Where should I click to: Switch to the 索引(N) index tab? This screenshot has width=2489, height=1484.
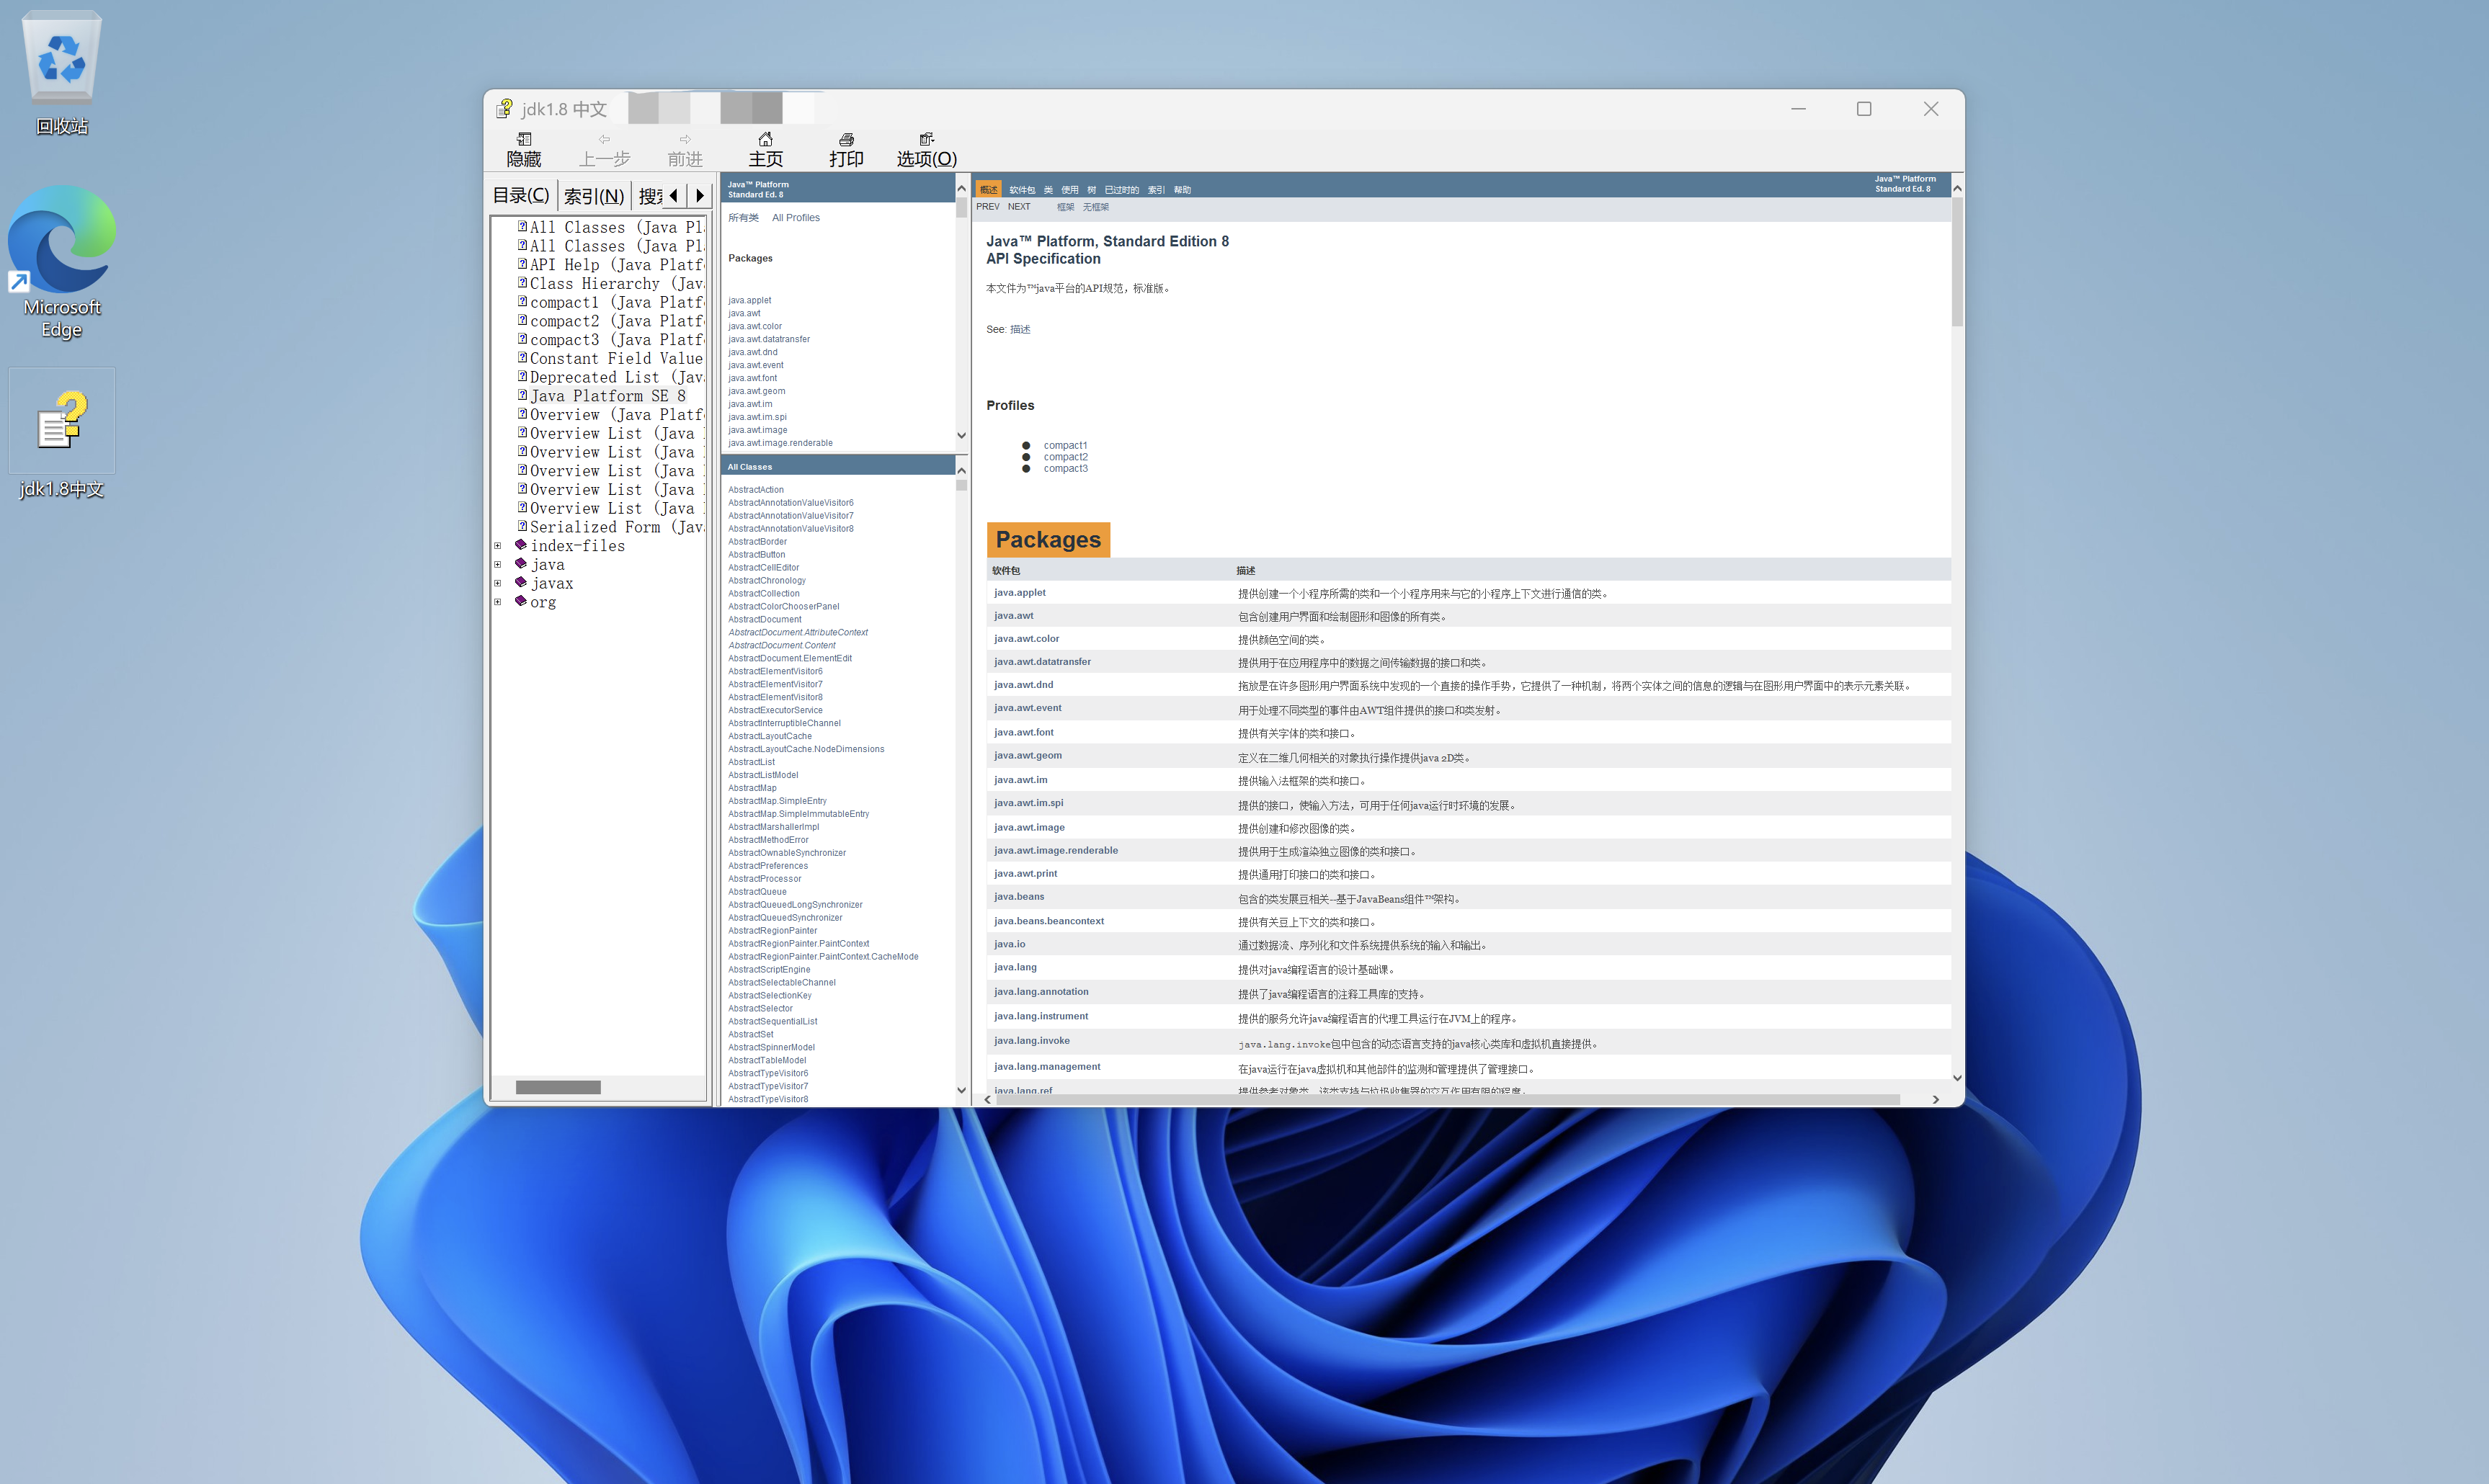pyautogui.click(x=593, y=196)
